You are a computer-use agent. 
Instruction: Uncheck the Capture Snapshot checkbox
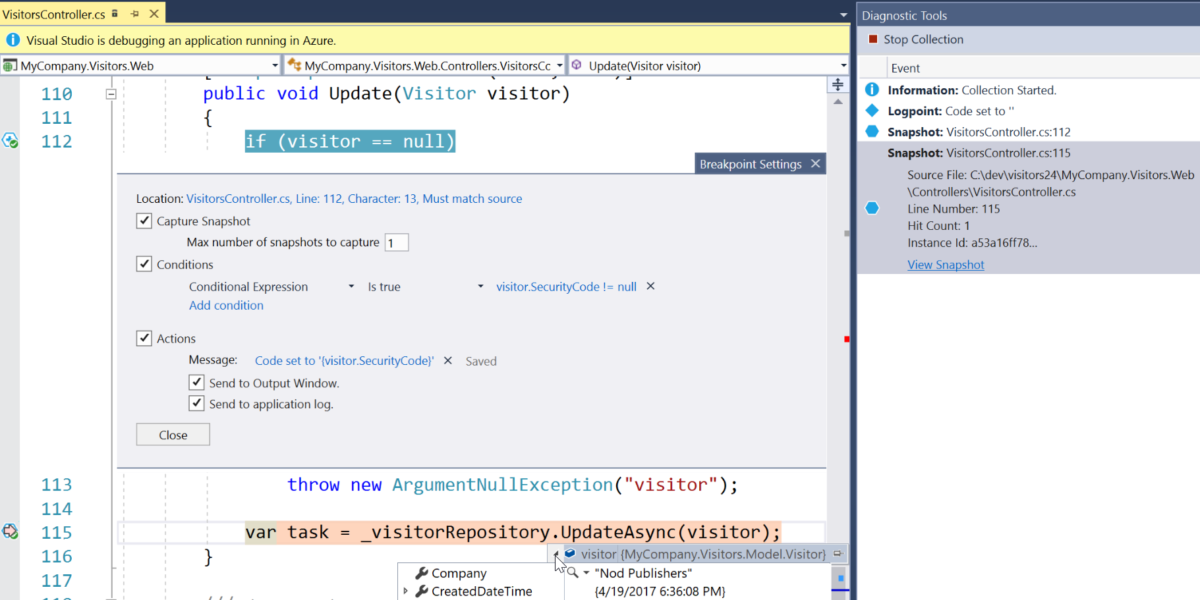click(142, 221)
